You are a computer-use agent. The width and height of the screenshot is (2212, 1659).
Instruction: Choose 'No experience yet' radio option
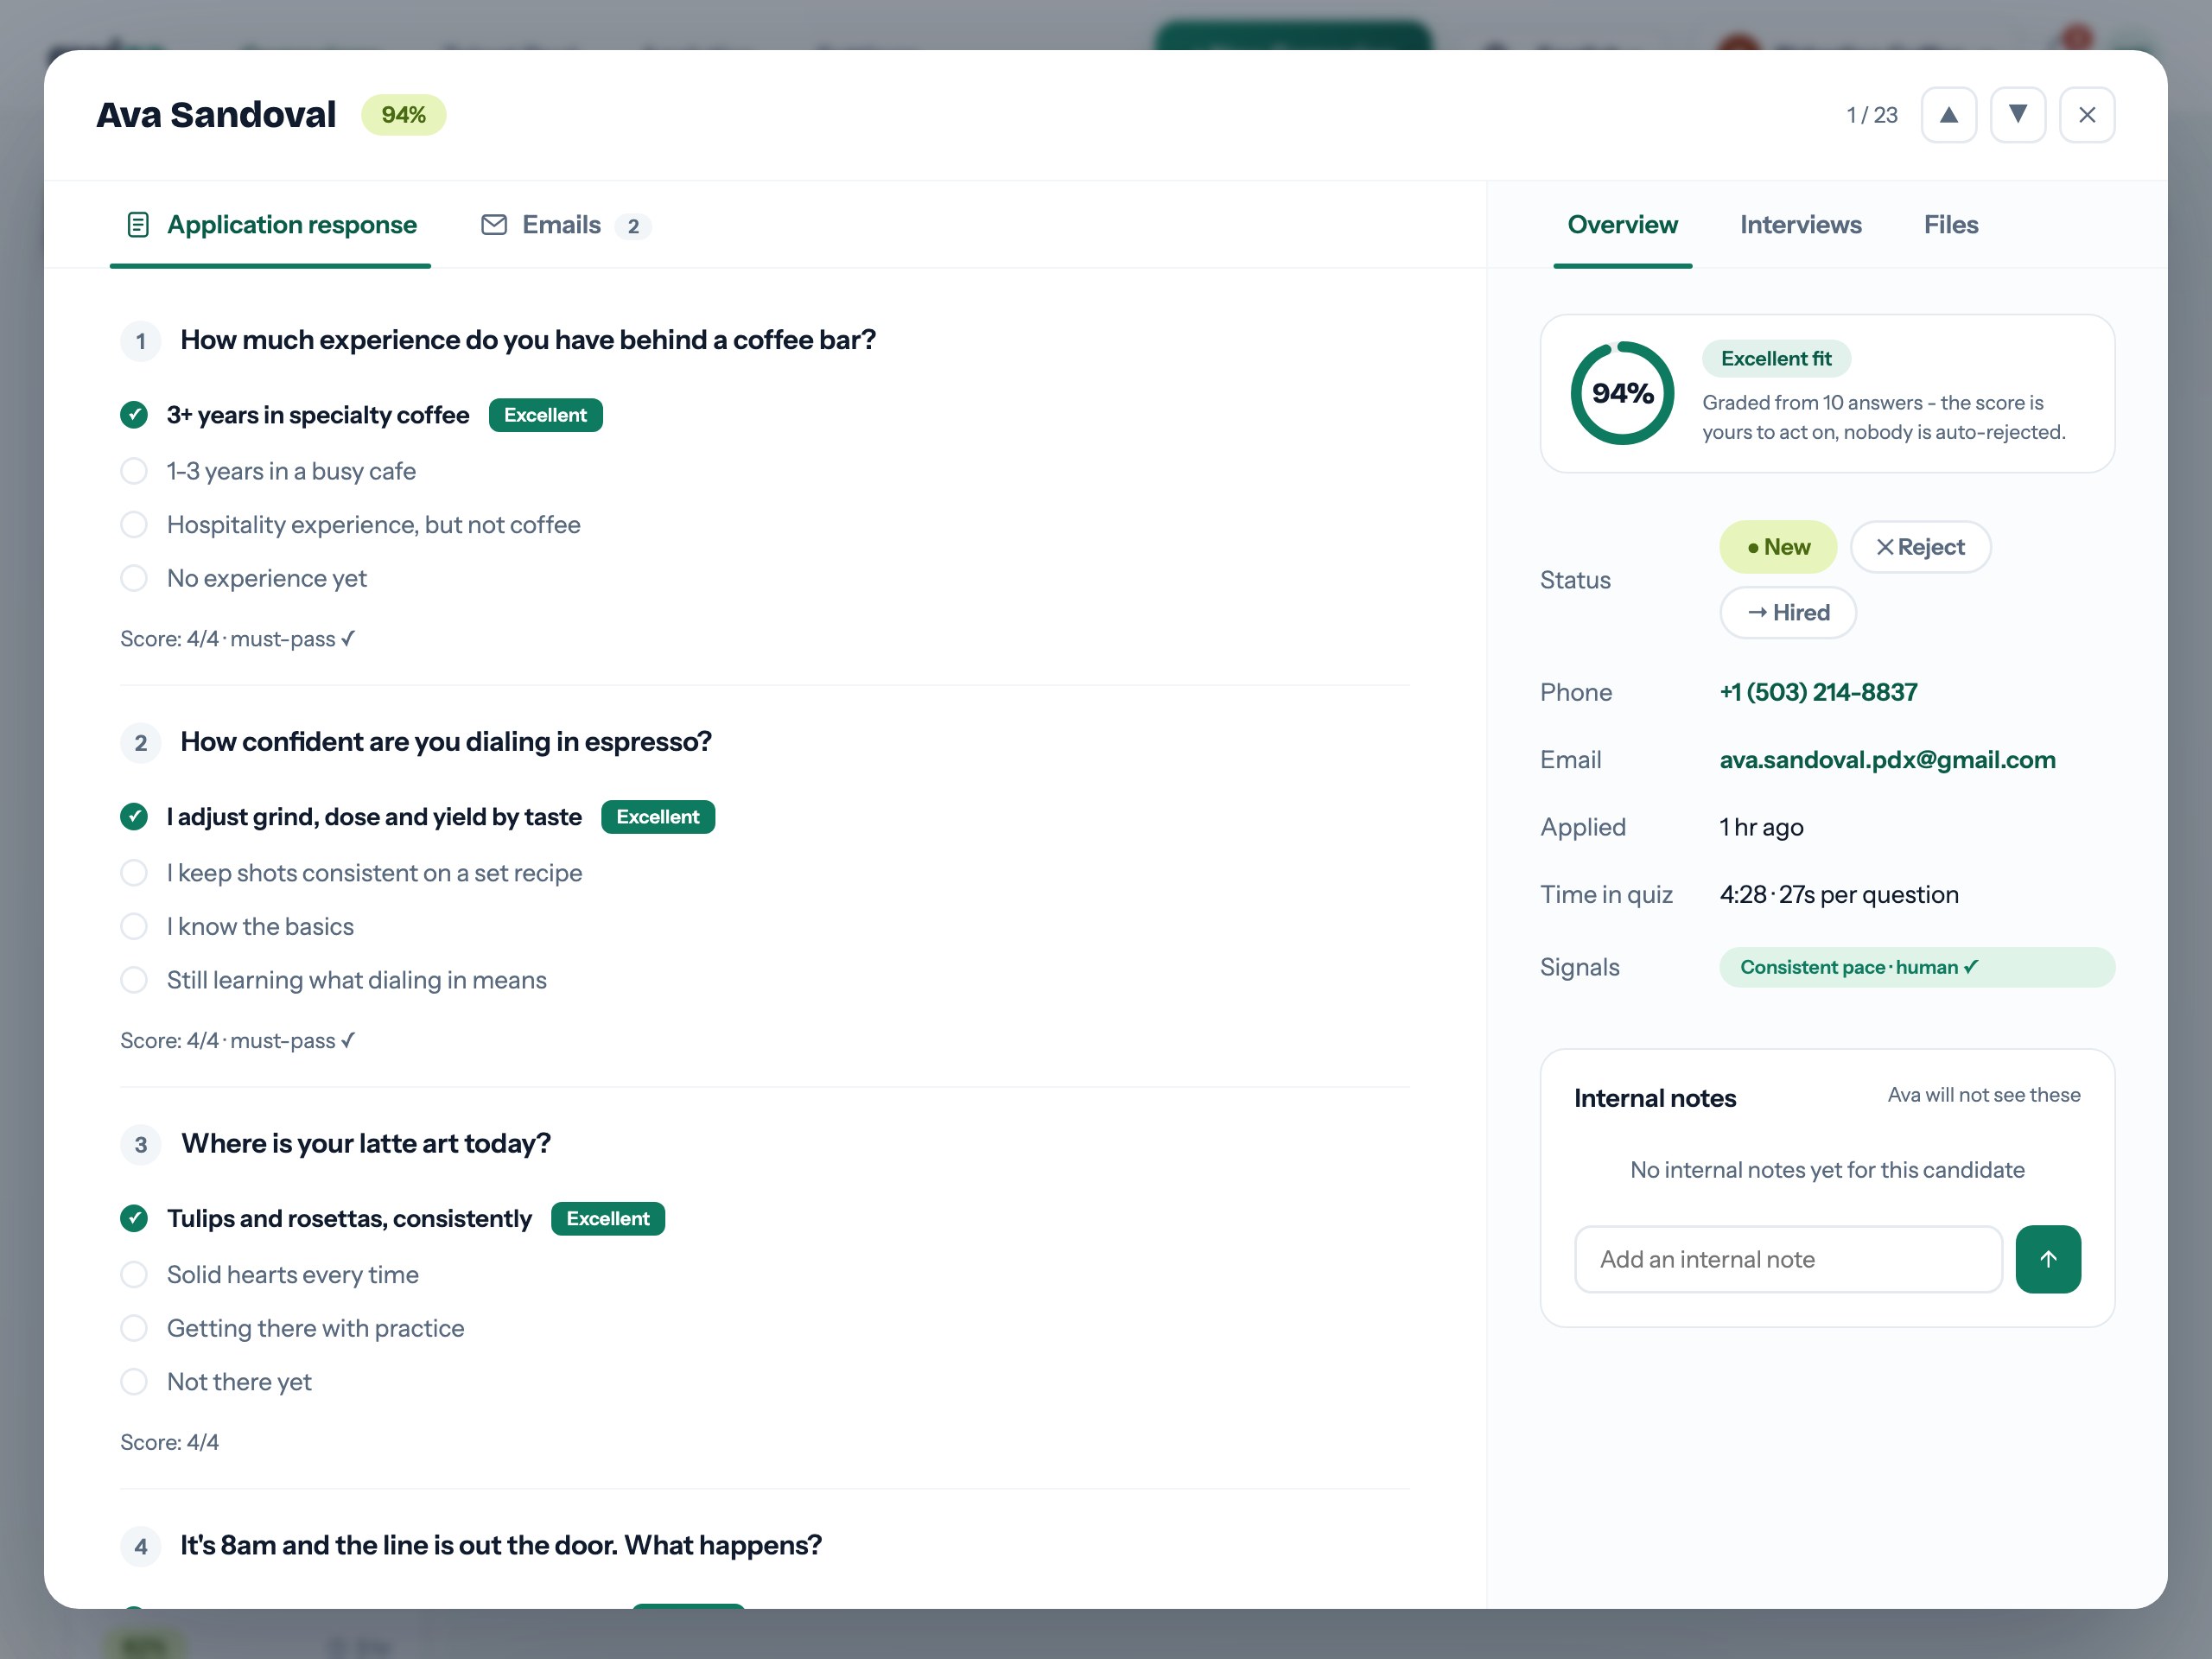coord(243,579)
